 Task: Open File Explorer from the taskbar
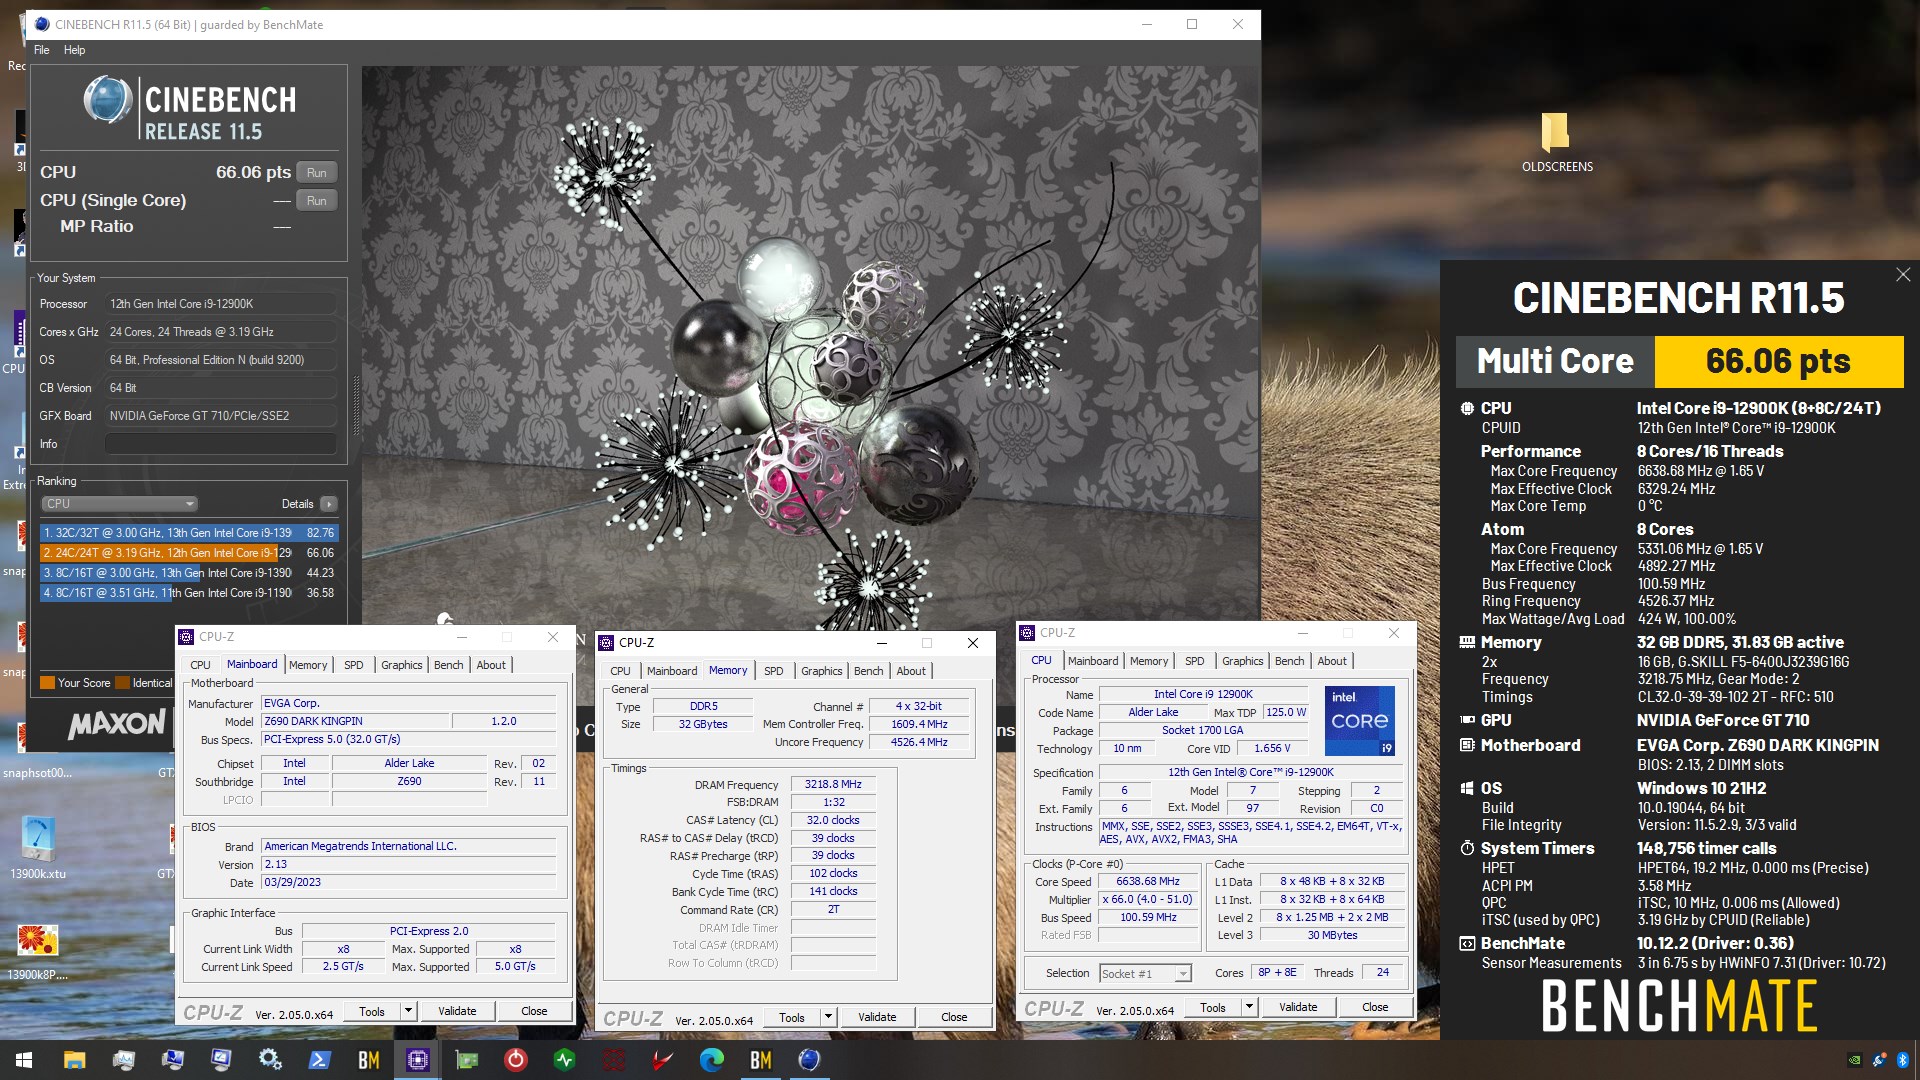74,1060
